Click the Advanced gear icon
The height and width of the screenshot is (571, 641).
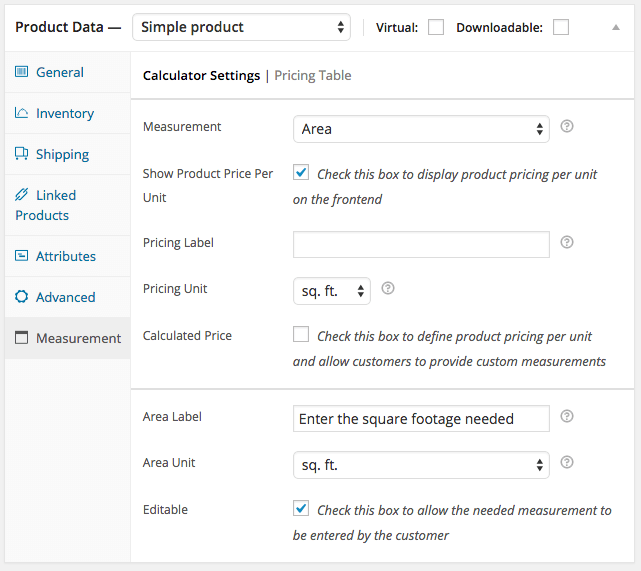click(x=22, y=297)
